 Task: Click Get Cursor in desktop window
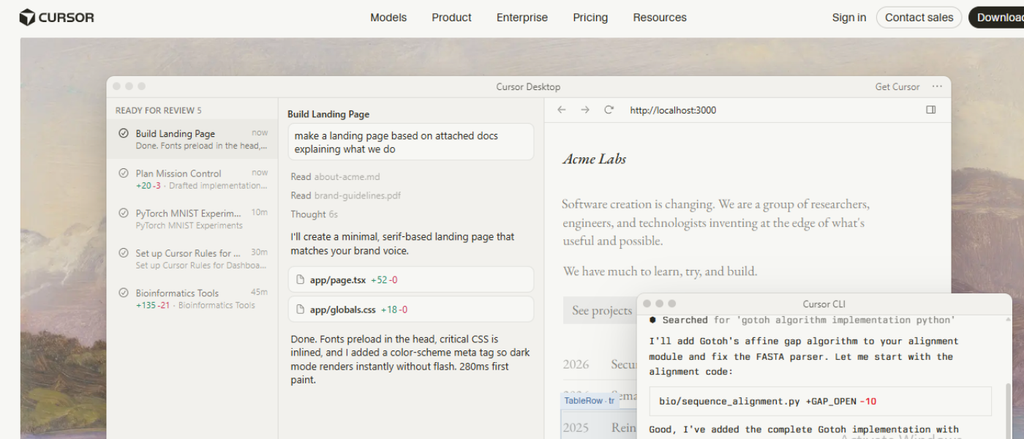[897, 87]
